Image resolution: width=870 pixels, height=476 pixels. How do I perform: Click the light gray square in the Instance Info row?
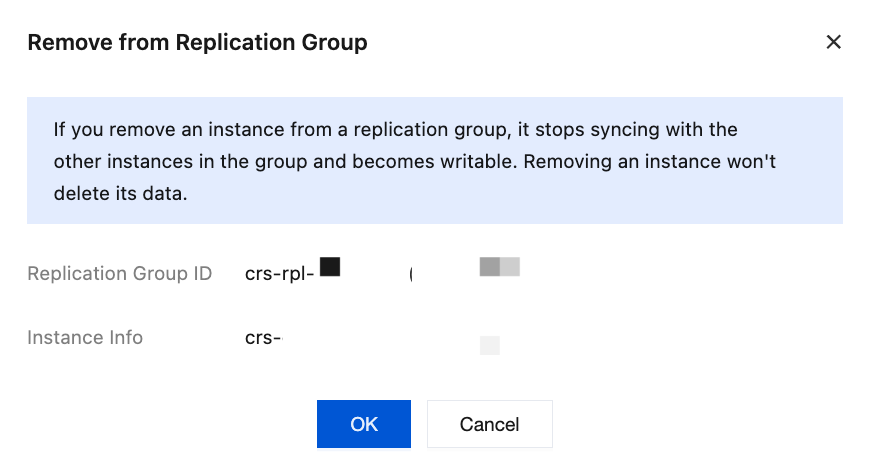(x=490, y=346)
